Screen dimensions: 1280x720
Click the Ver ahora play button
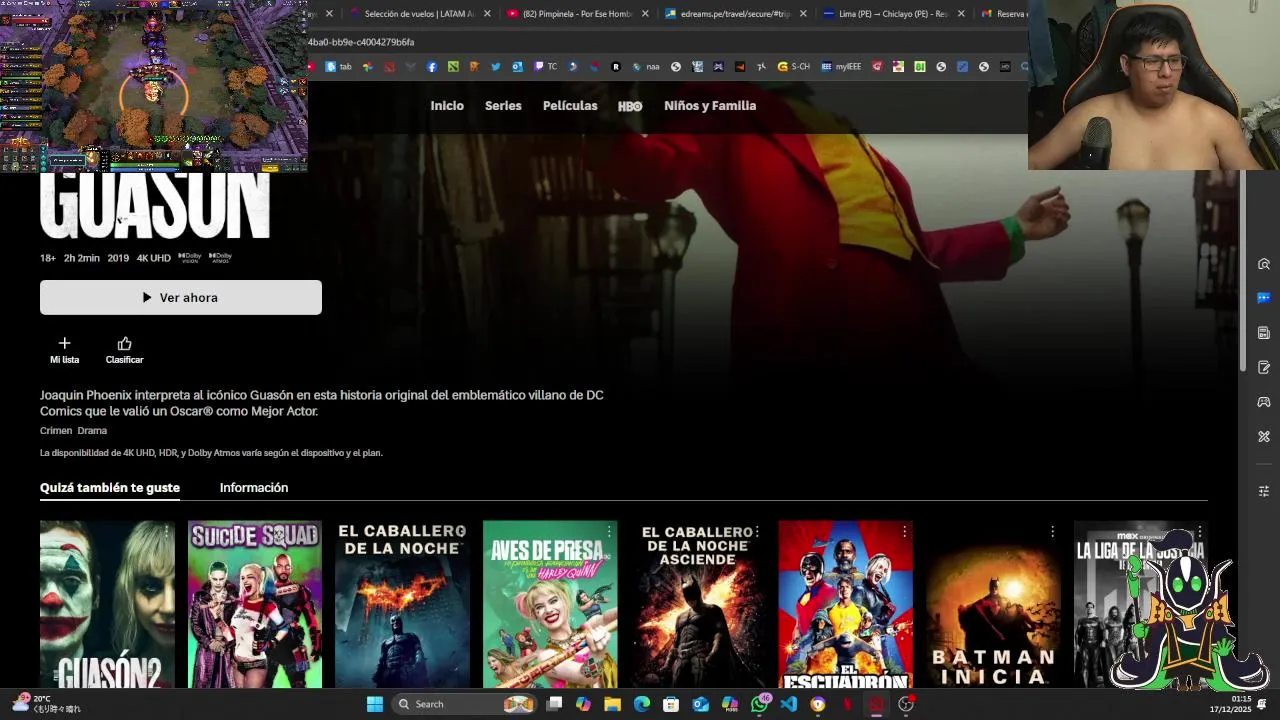pos(181,297)
